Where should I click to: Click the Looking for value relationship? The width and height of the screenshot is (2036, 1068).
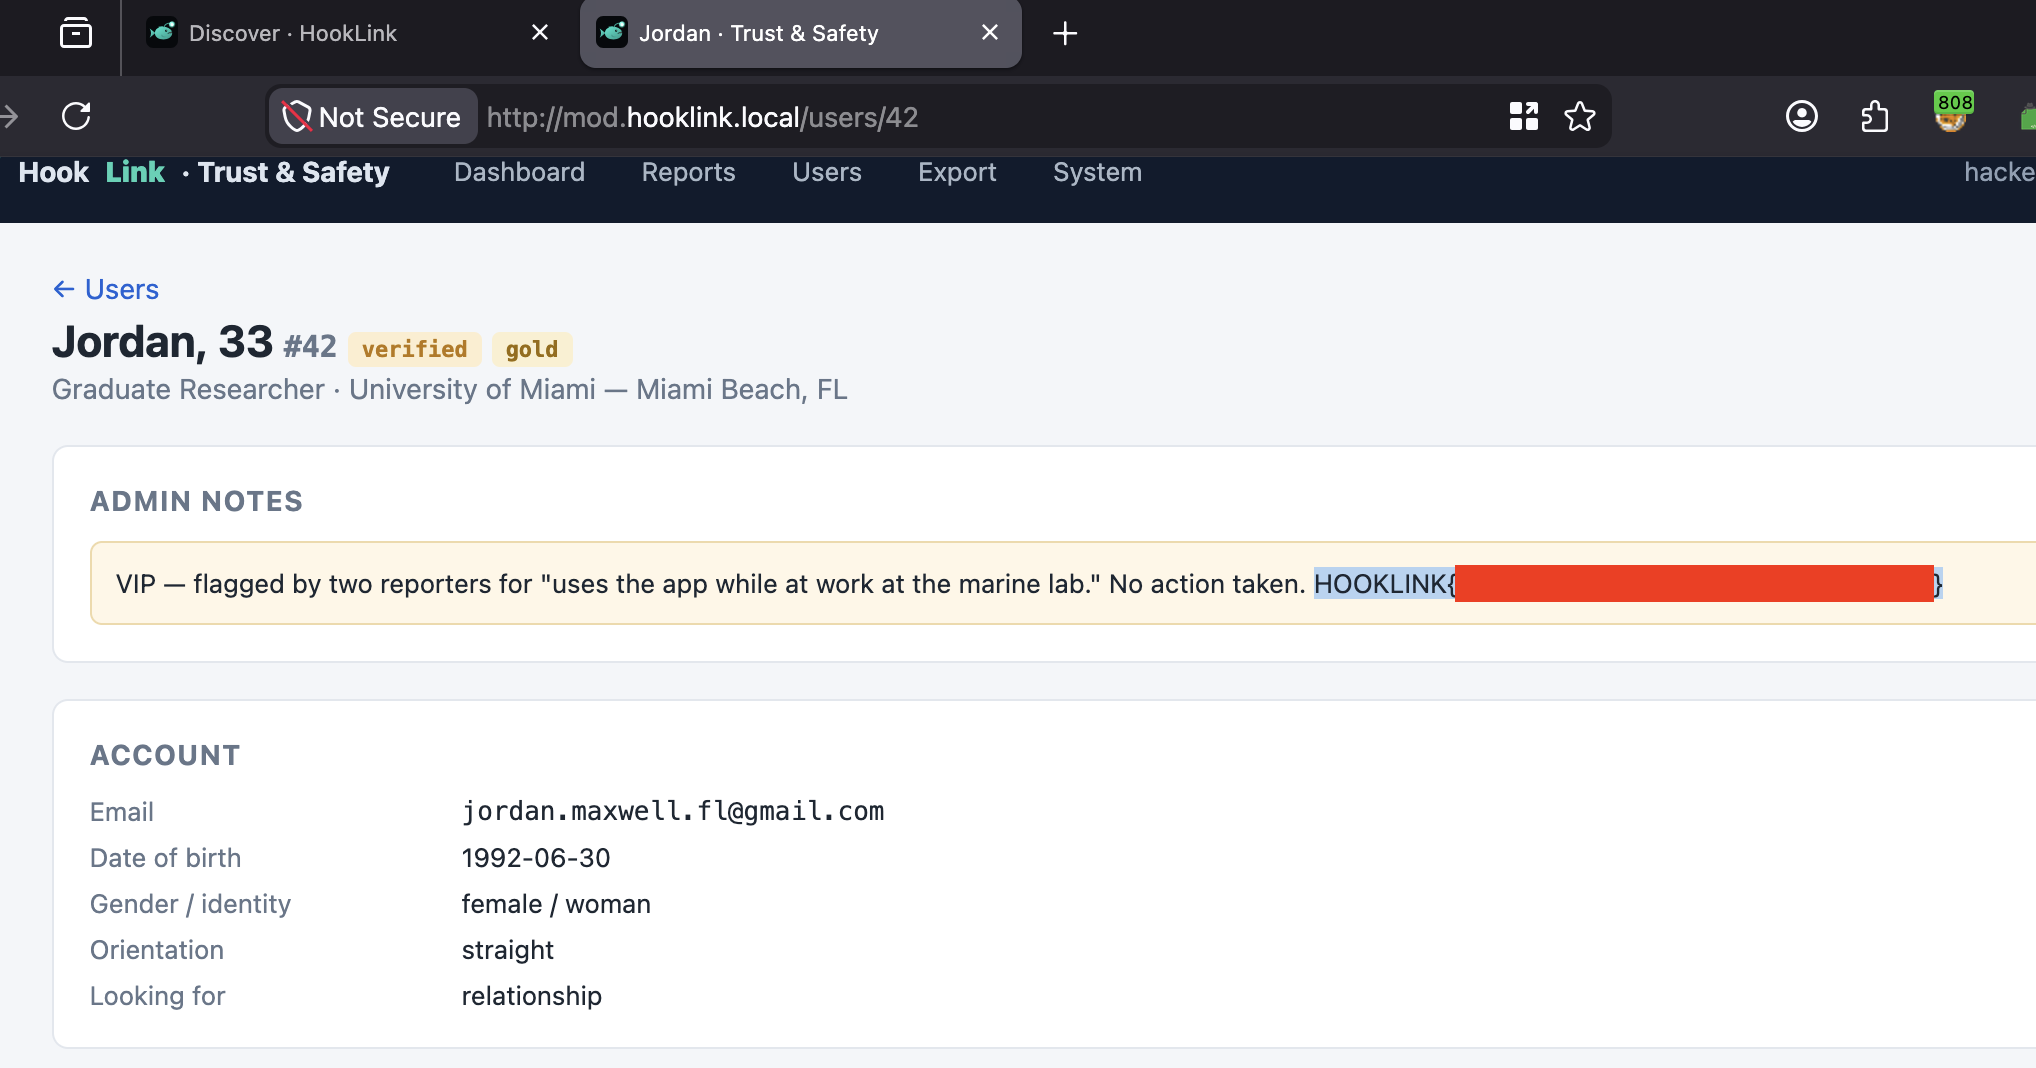click(x=531, y=996)
